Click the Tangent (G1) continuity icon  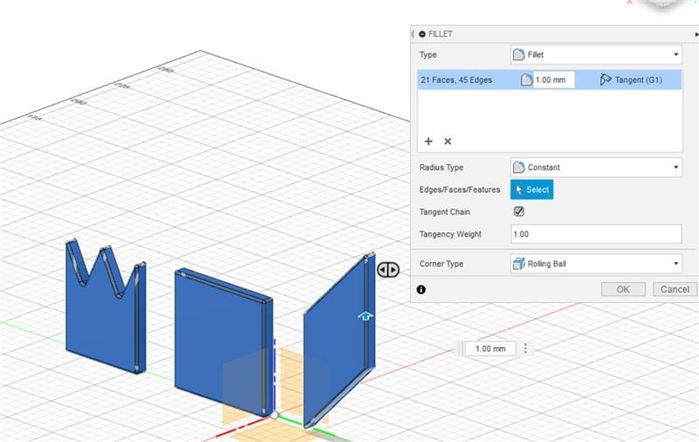click(606, 80)
